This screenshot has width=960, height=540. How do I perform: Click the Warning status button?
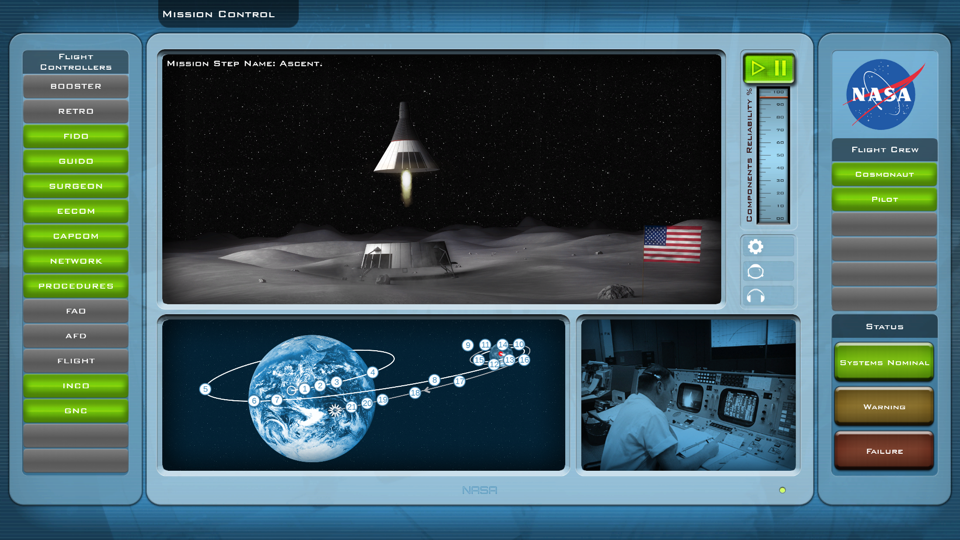click(x=884, y=407)
